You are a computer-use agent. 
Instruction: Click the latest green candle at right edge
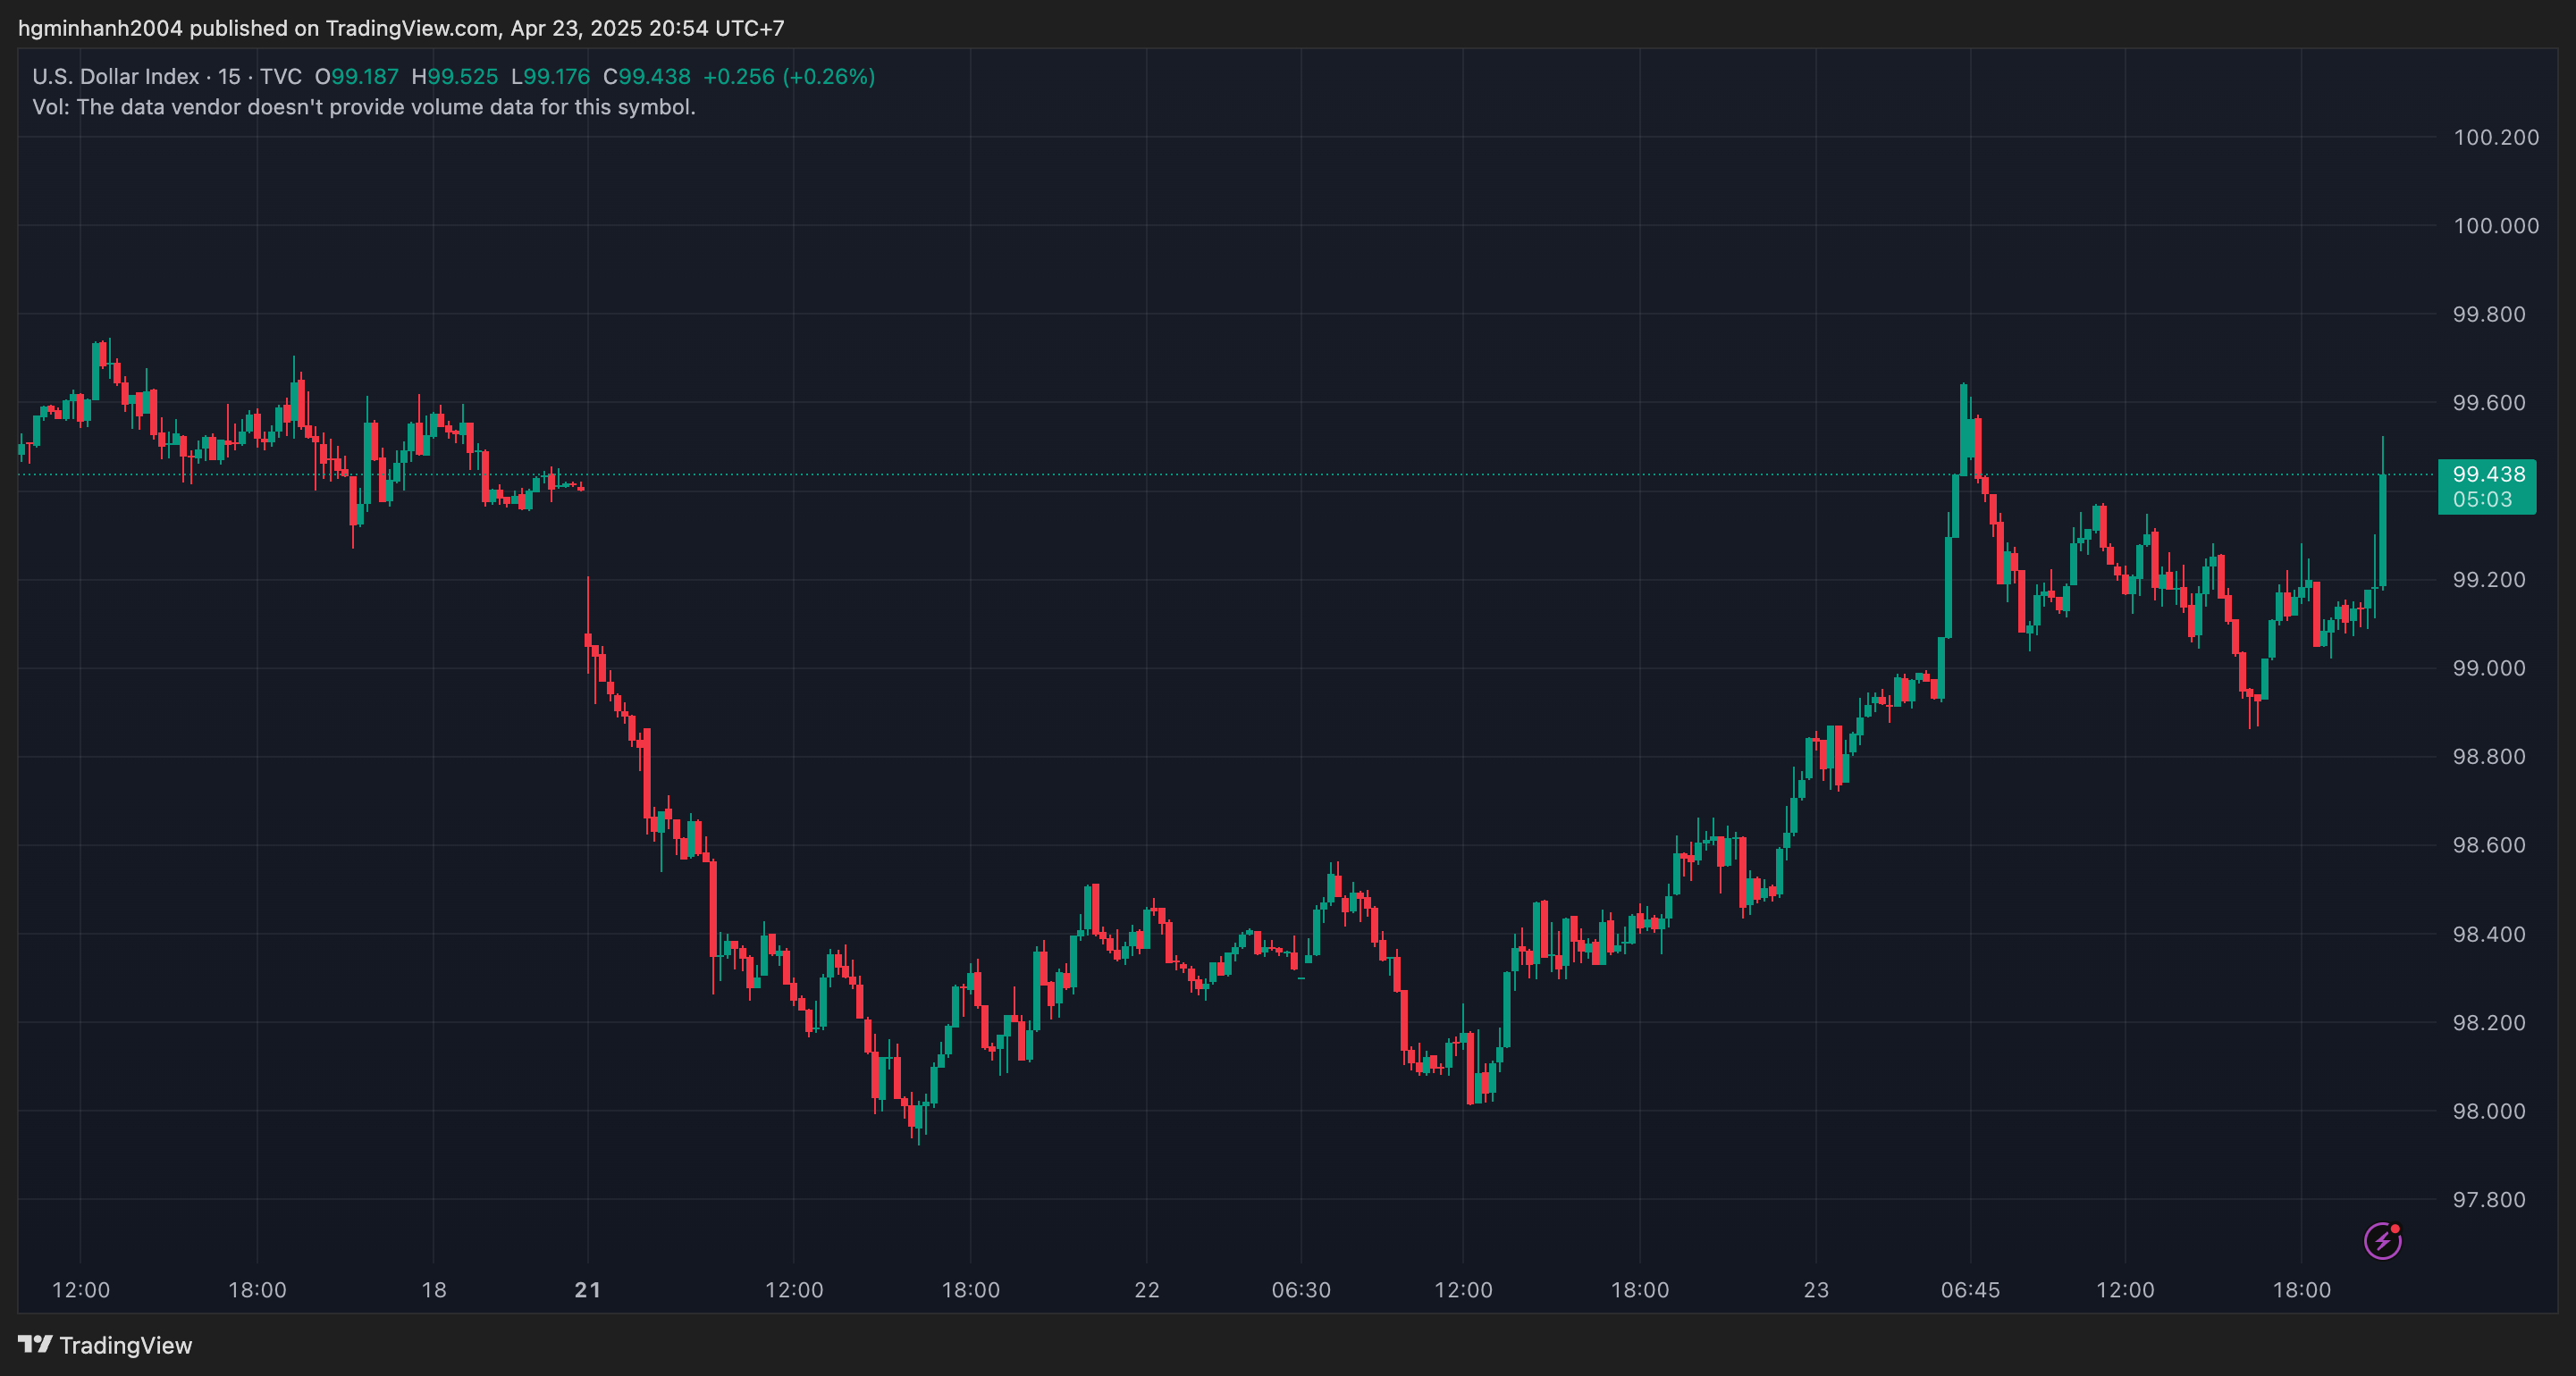[x=2383, y=530]
